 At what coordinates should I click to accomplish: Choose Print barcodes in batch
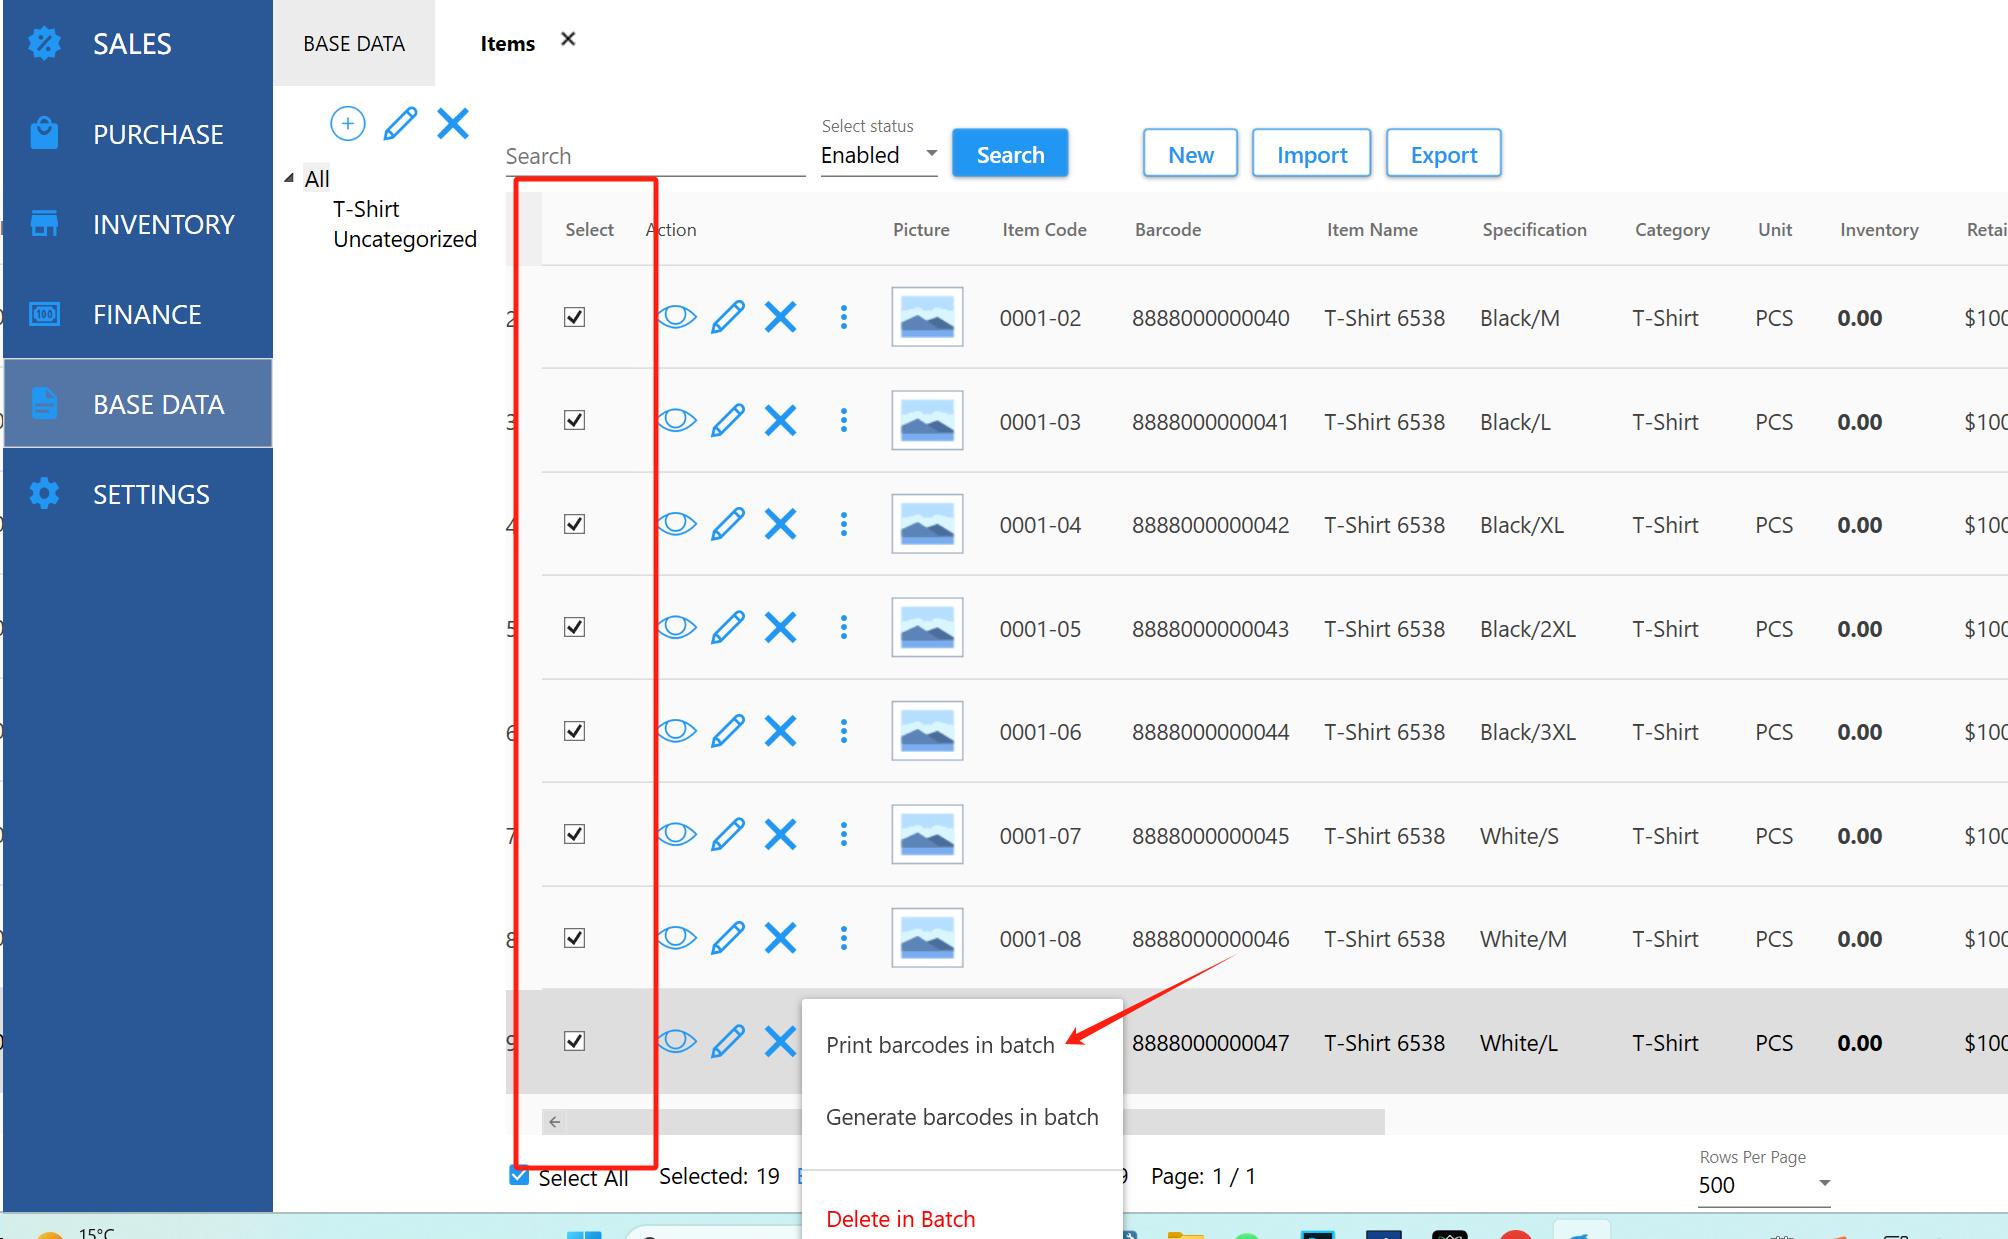point(940,1045)
